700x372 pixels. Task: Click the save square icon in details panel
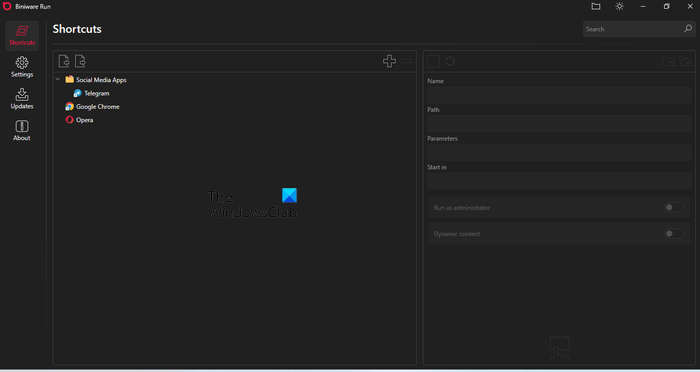coord(433,61)
